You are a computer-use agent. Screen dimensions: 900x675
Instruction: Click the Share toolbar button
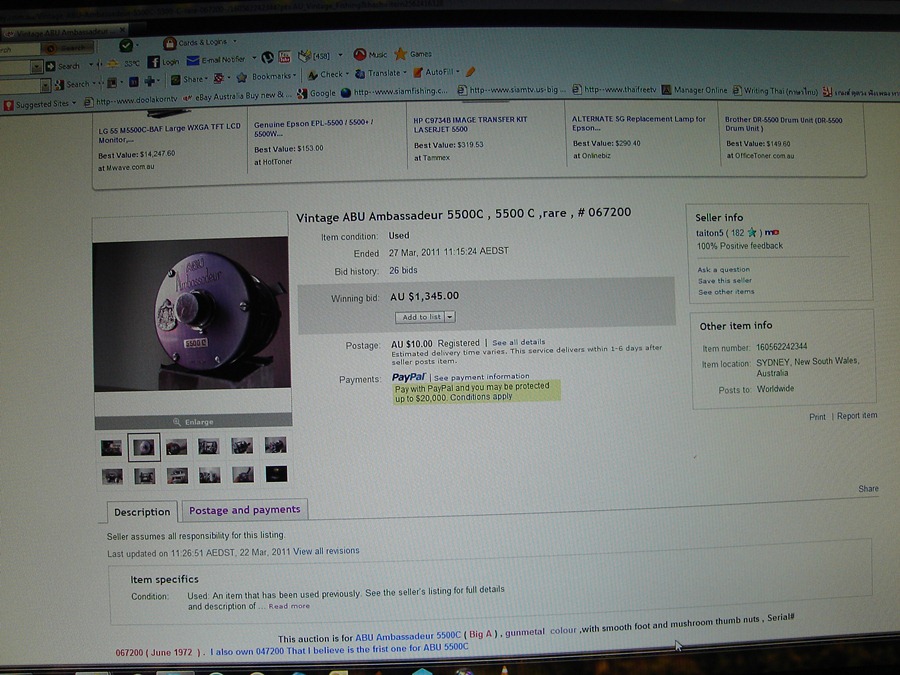pos(188,79)
